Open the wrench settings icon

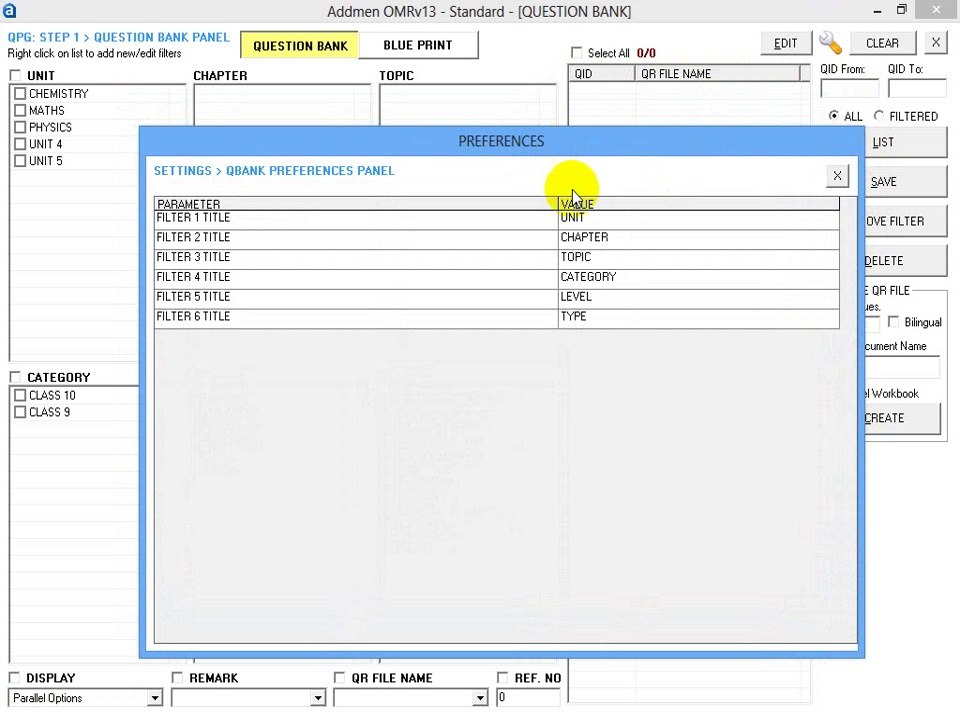830,43
